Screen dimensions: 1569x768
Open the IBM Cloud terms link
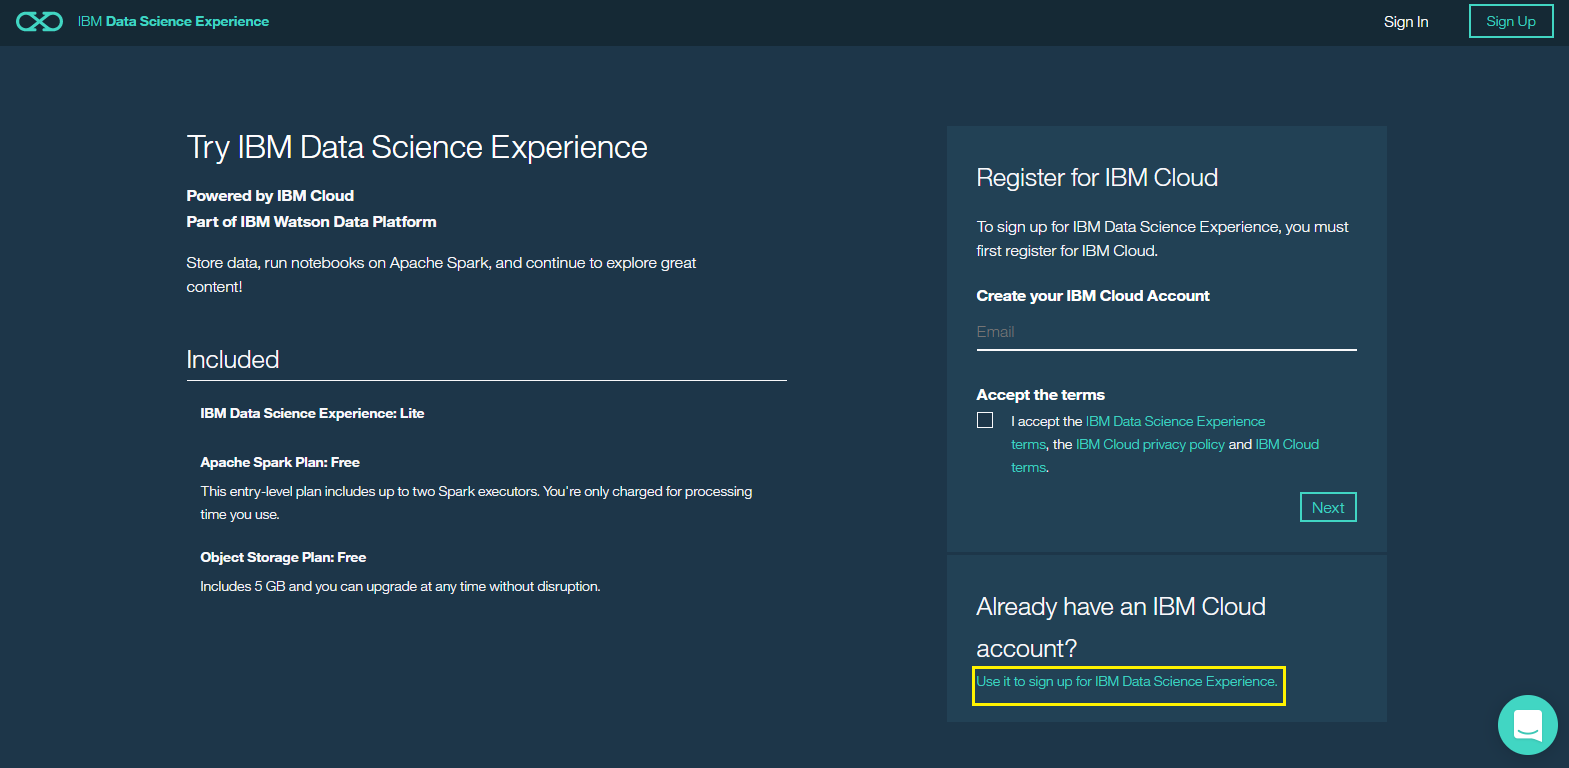[x=1286, y=444]
